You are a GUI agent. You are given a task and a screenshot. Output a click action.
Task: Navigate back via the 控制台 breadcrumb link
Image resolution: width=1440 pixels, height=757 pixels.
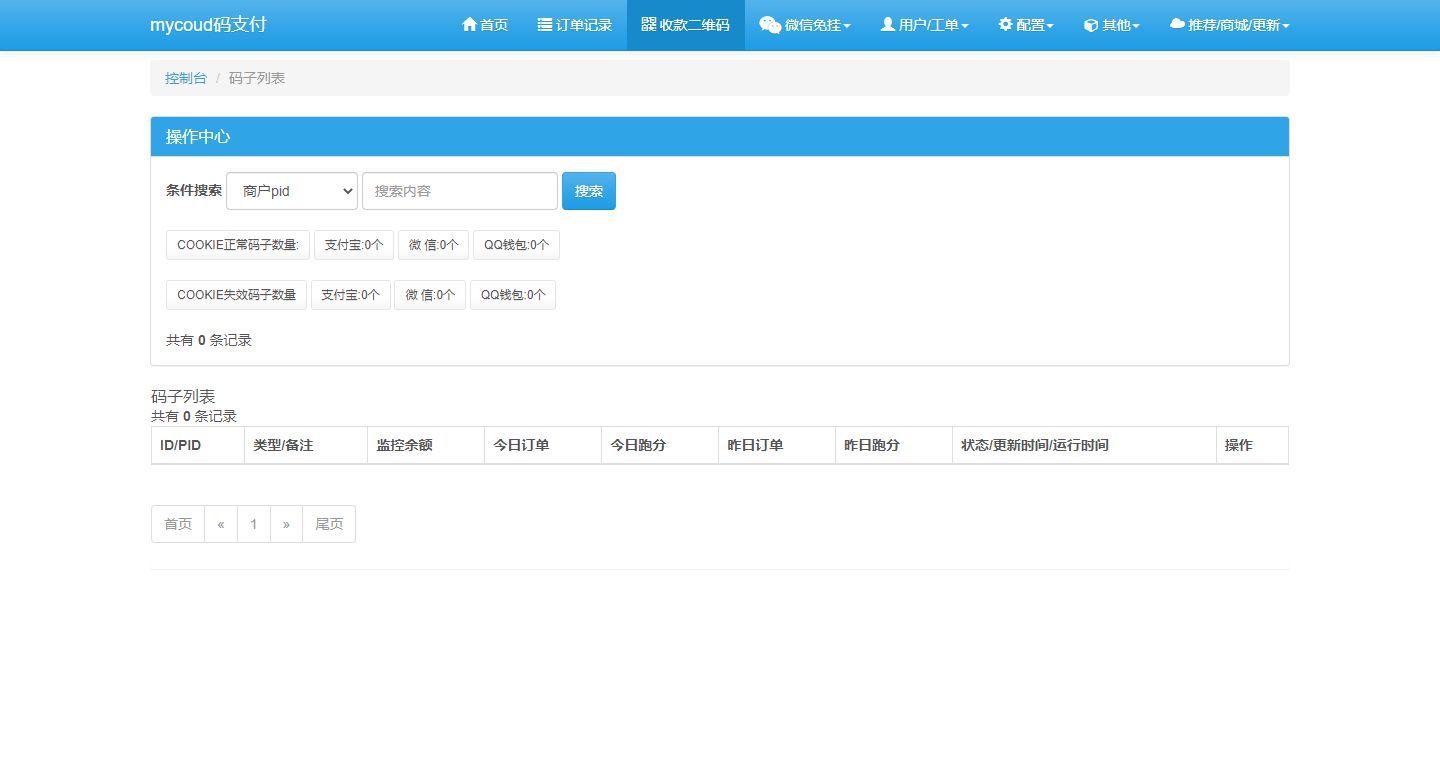pos(185,76)
